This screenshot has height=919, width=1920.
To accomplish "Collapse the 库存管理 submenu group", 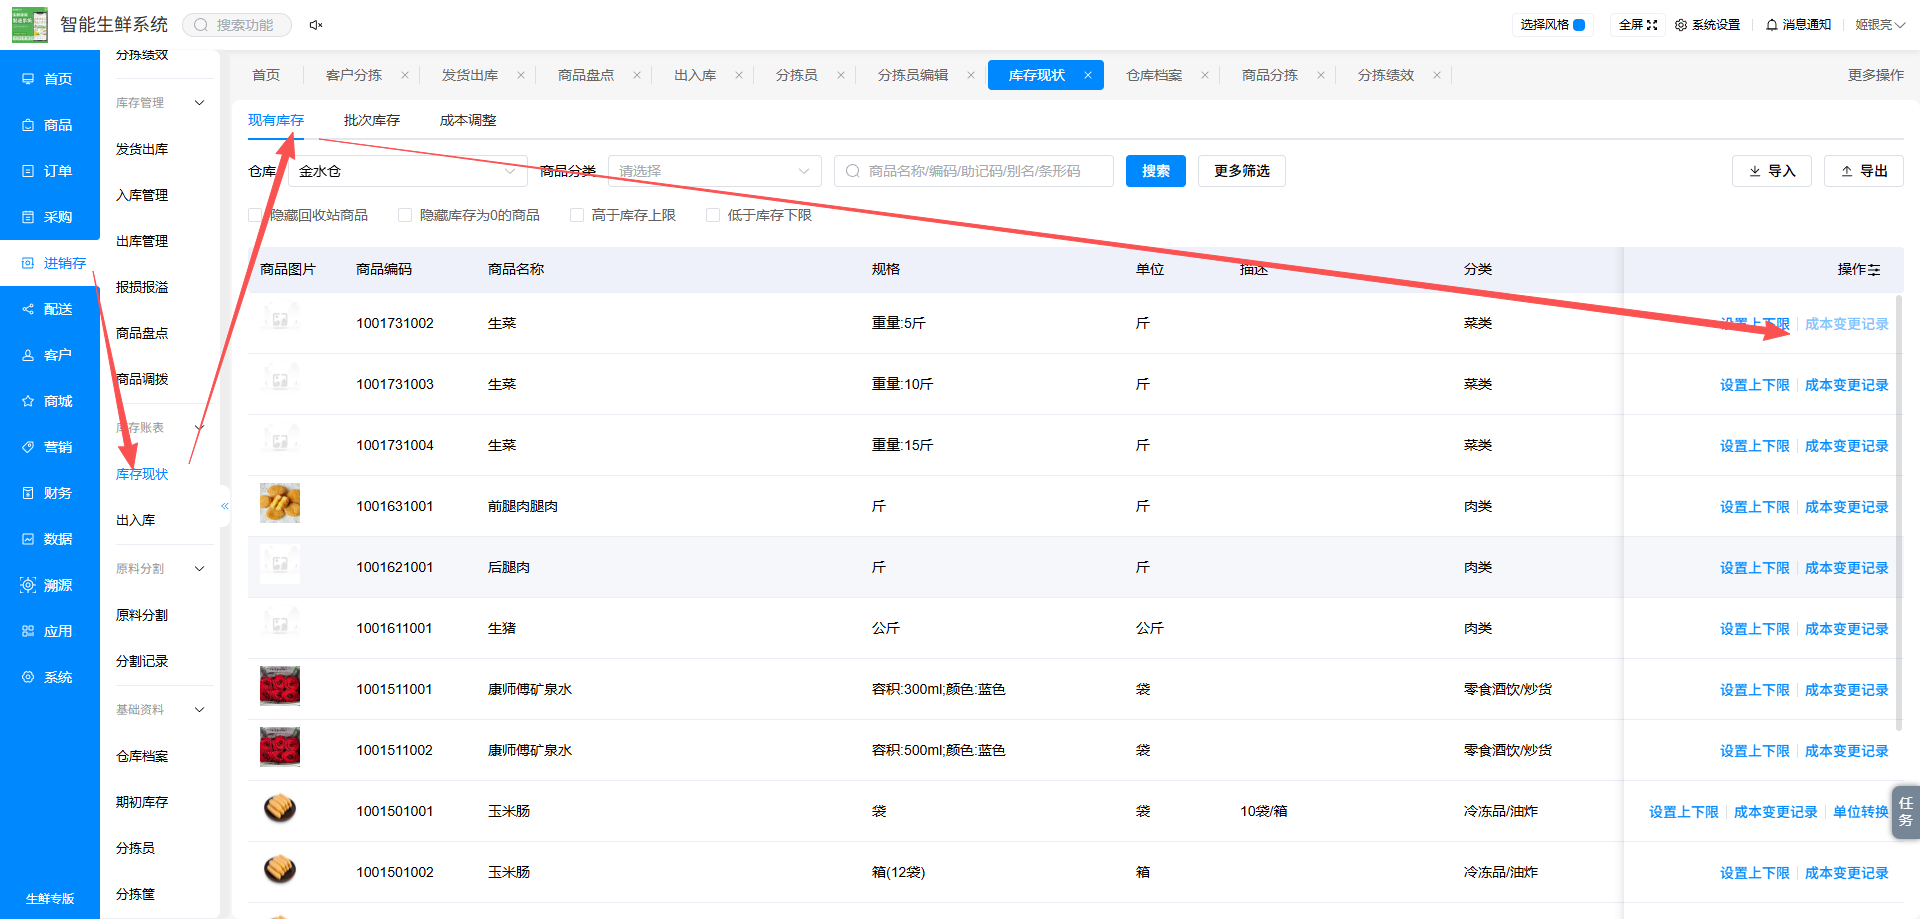I will coord(199,103).
